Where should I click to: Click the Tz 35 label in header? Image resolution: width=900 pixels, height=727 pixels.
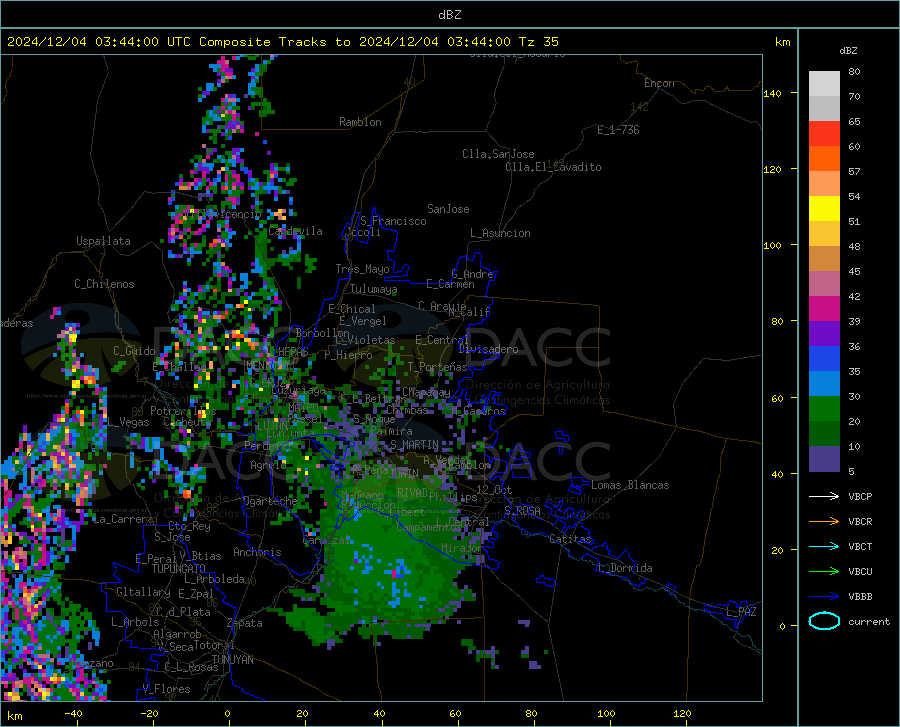pyautogui.click(x=538, y=42)
